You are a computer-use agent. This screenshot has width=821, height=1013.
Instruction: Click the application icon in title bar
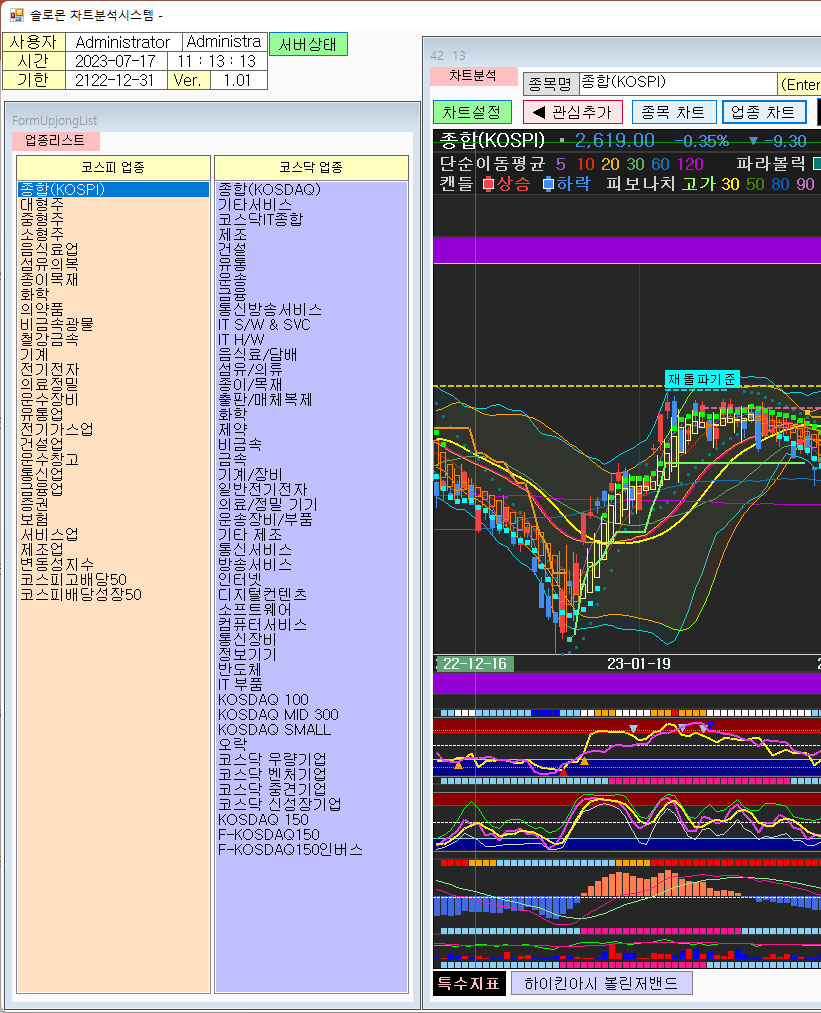coord(16,15)
